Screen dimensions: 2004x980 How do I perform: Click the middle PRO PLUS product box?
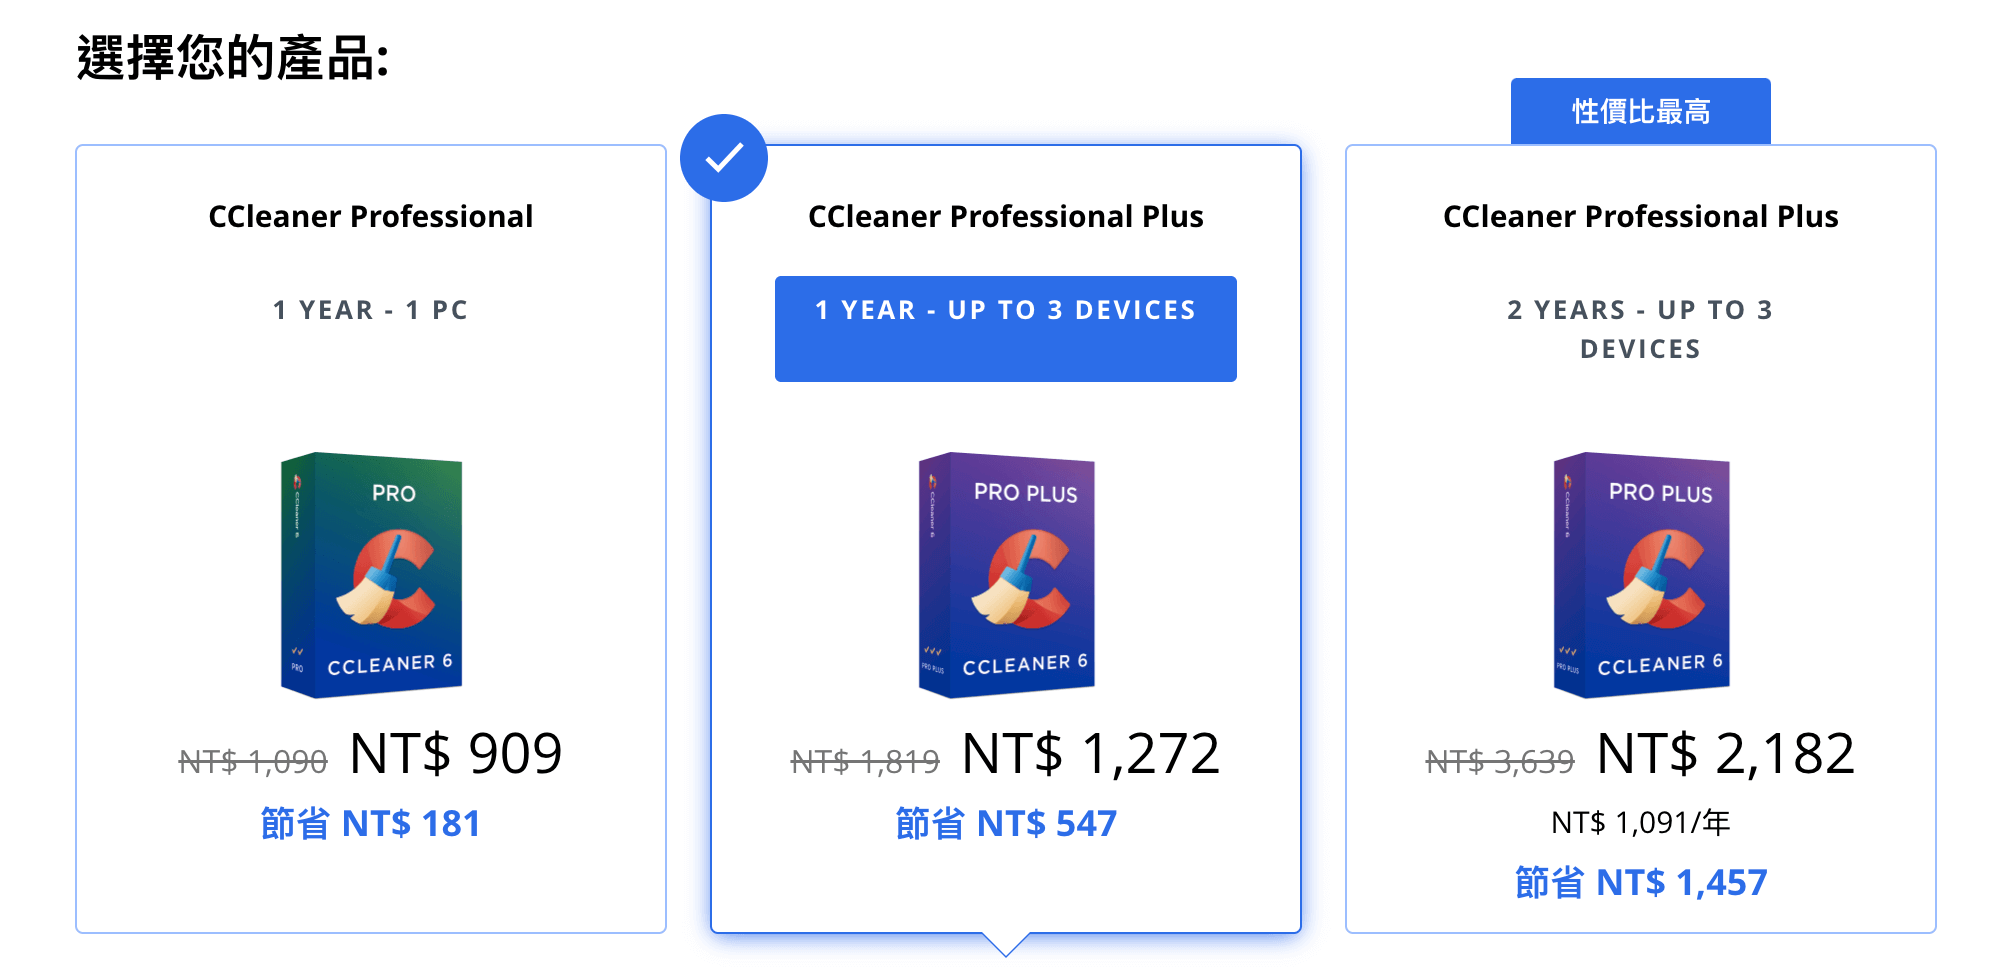(x=1006, y=575)
